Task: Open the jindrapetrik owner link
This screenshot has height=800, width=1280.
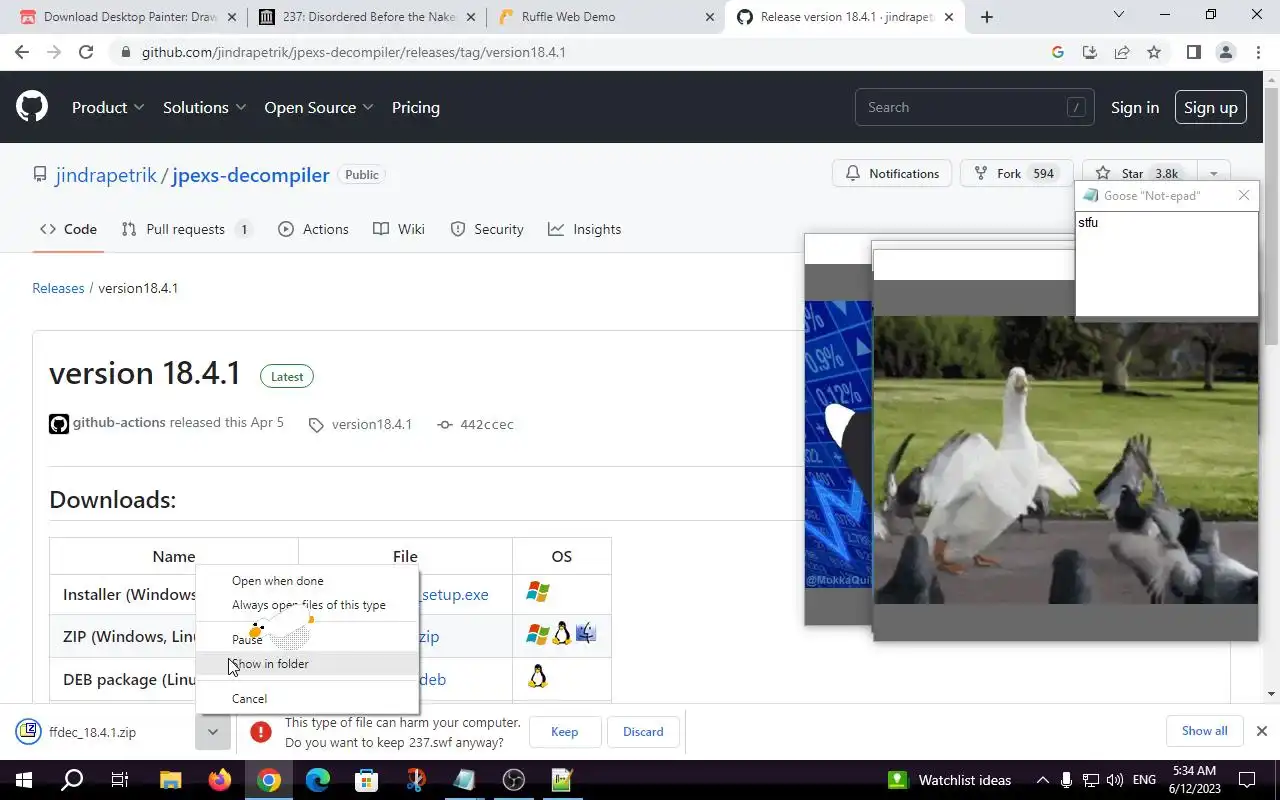Action: point(106,175)
